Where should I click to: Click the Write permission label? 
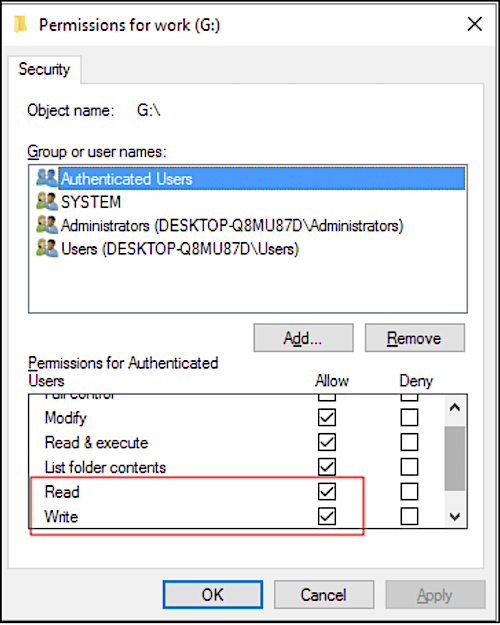point(61,517)
